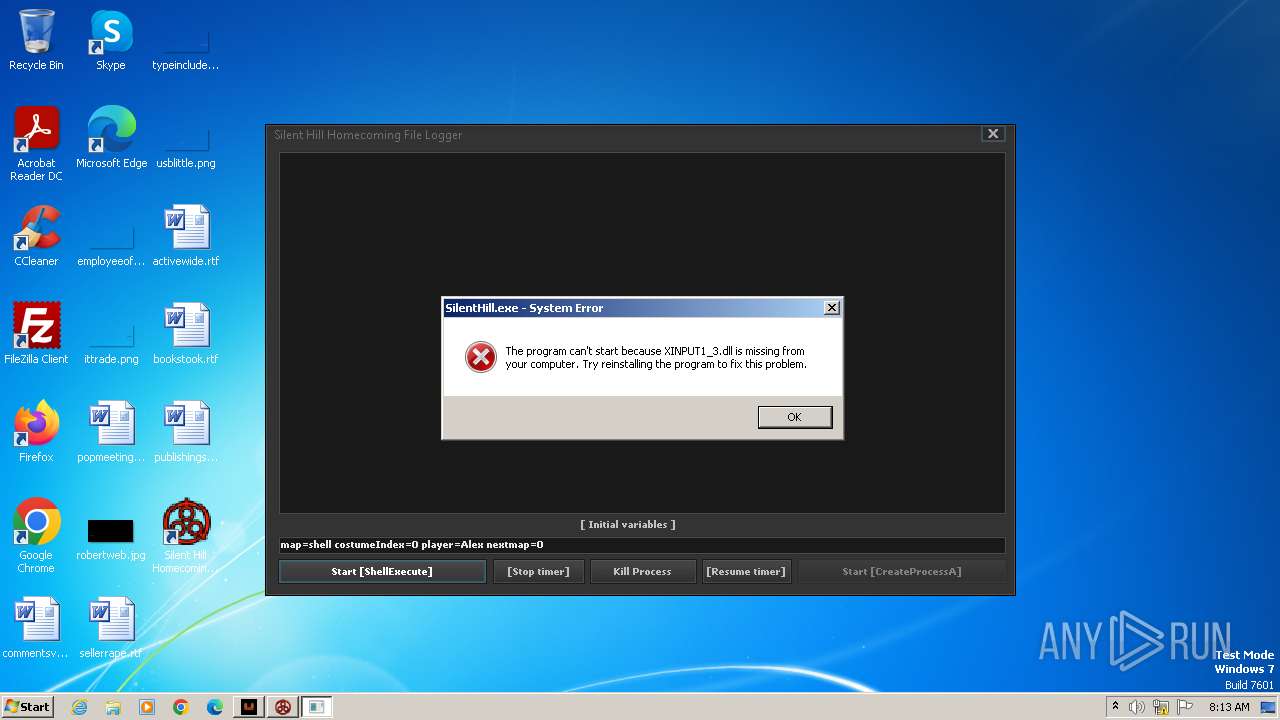
Task: Open CCleaner desktop shortcut
Action: click(x=36, y=237)
